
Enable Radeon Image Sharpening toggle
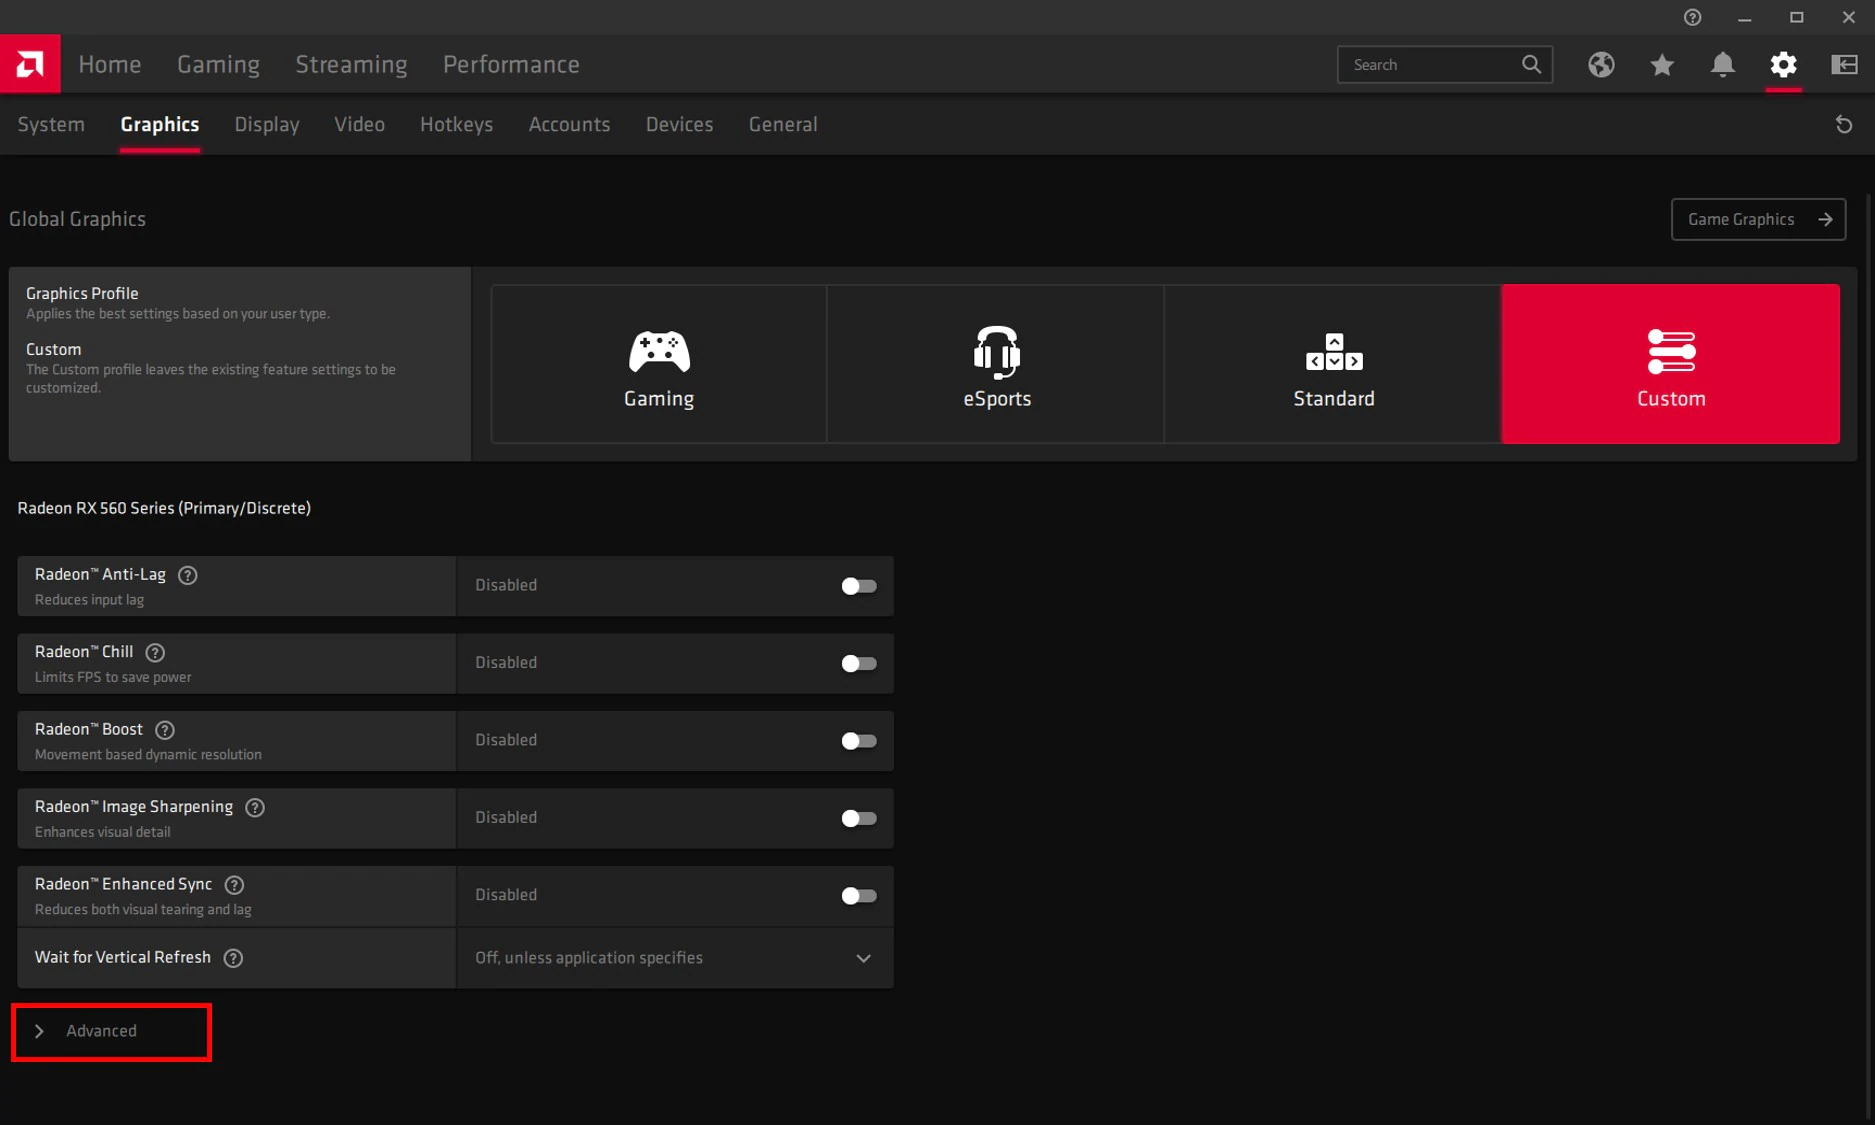coord(858,818)
